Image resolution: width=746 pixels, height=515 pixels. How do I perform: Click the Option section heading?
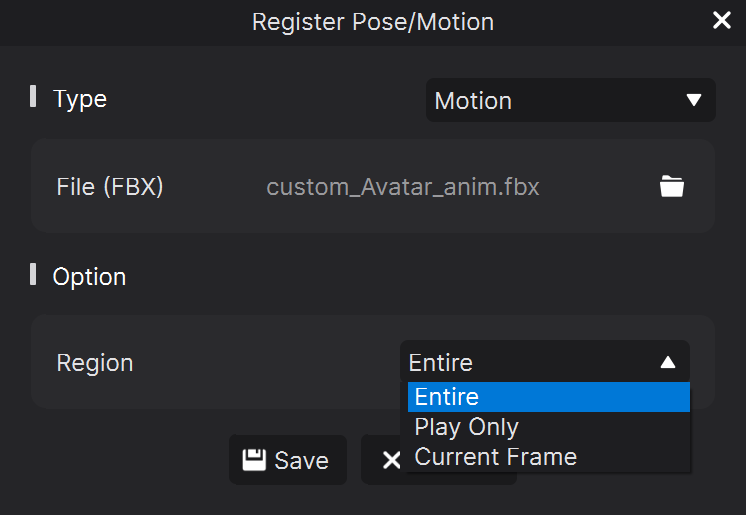click(x=89, y=277)
